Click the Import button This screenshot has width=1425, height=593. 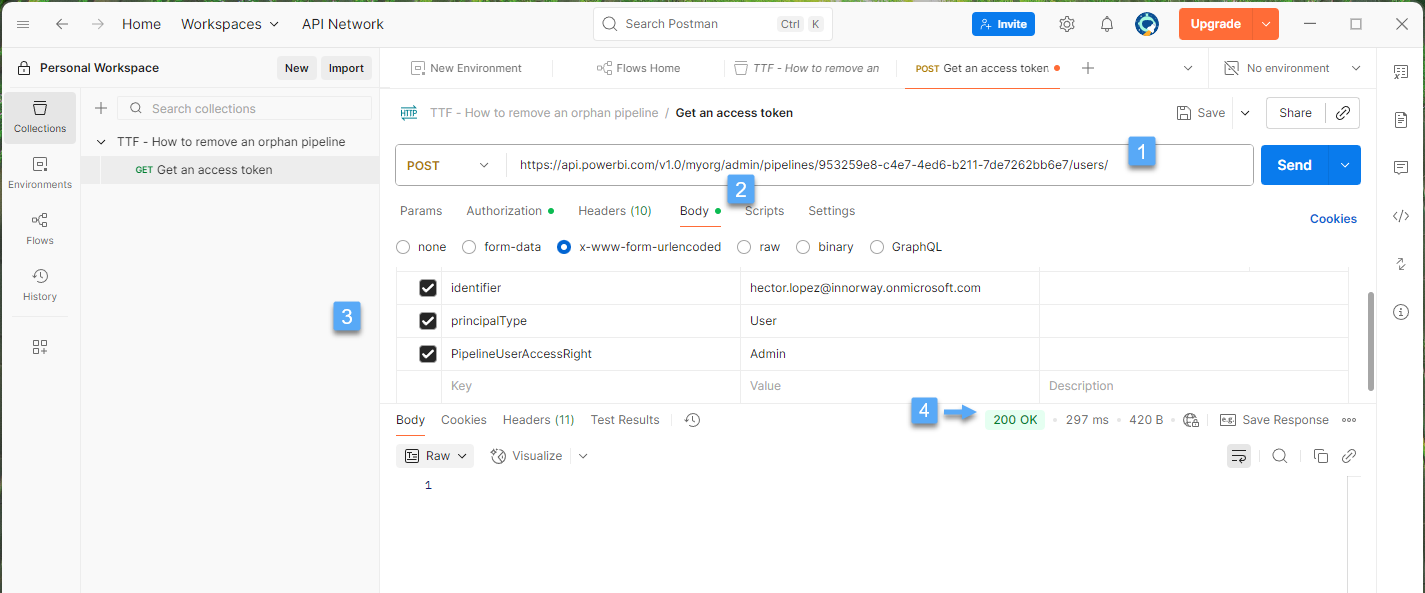(347, 68)
